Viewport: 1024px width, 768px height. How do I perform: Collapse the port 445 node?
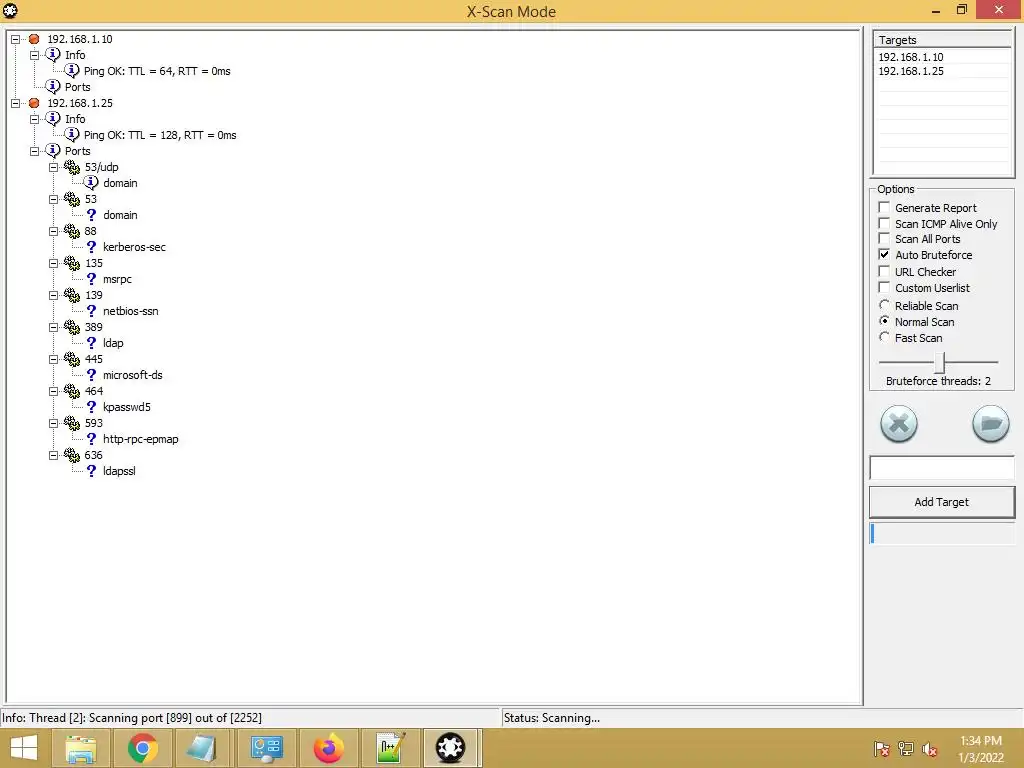[x=54, y=359]
